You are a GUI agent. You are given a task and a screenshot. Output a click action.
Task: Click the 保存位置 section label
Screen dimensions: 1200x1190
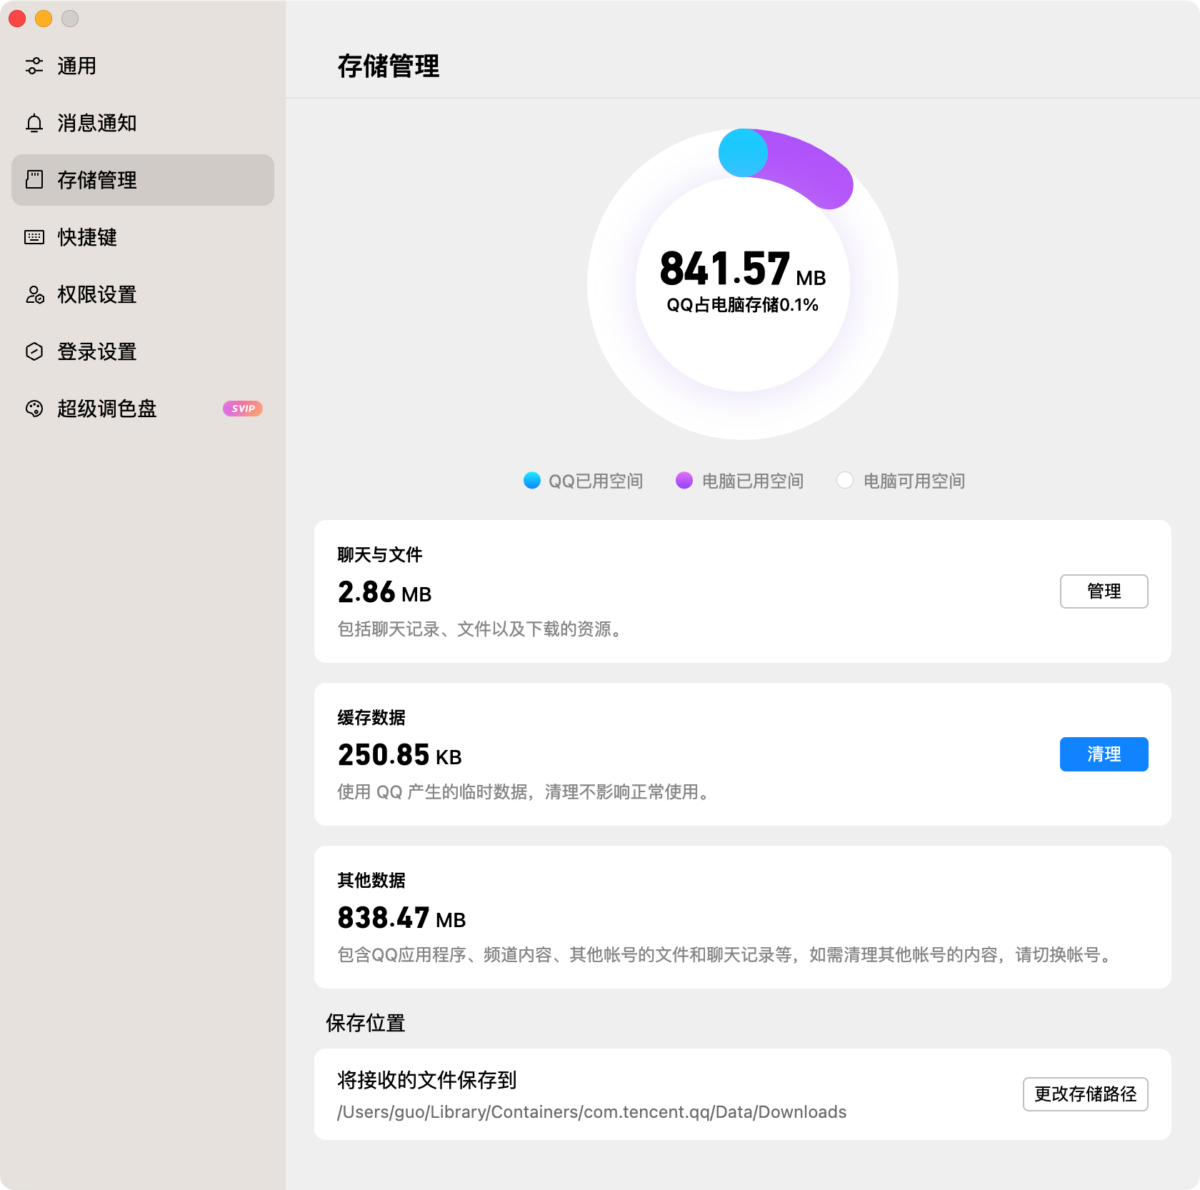[x=365, y=1023]
